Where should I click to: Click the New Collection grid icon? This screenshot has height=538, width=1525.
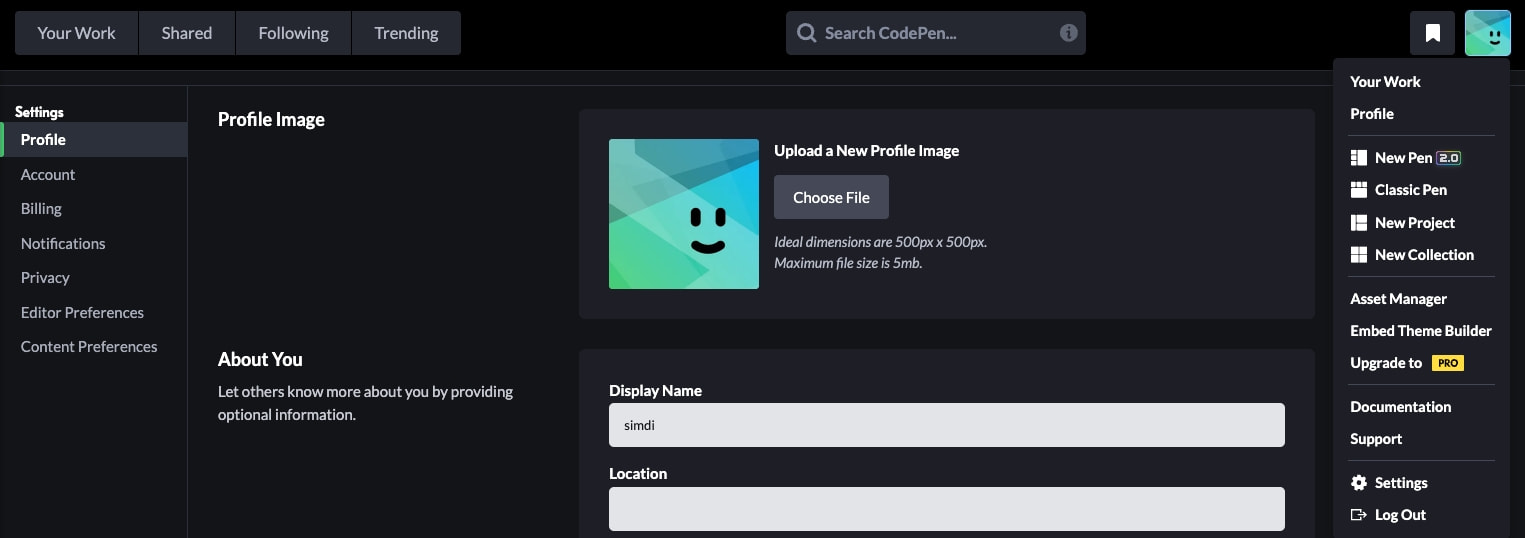(x=1358, y=255)
